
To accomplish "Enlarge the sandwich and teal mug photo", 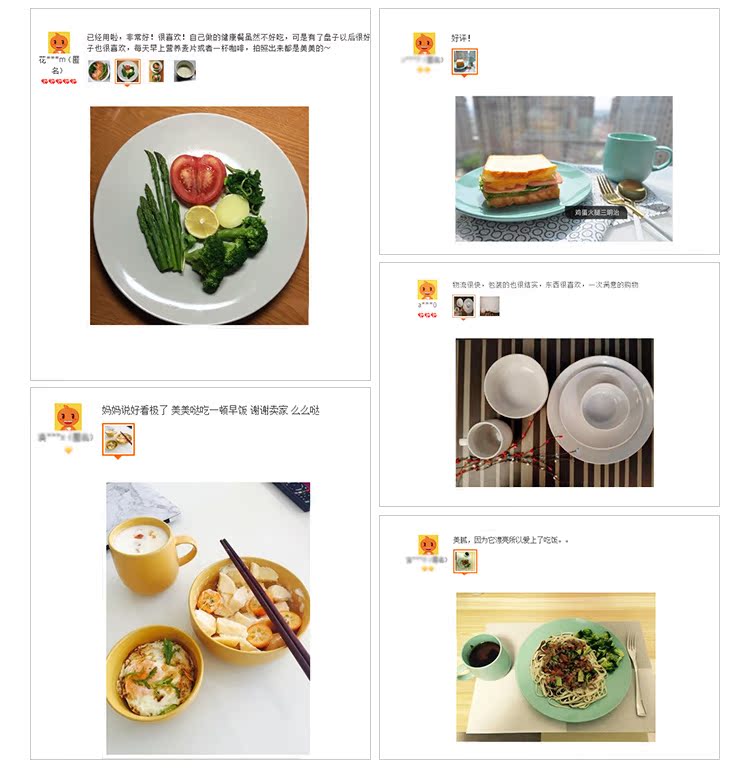I will pyautogui.click(x=563, y=169).
